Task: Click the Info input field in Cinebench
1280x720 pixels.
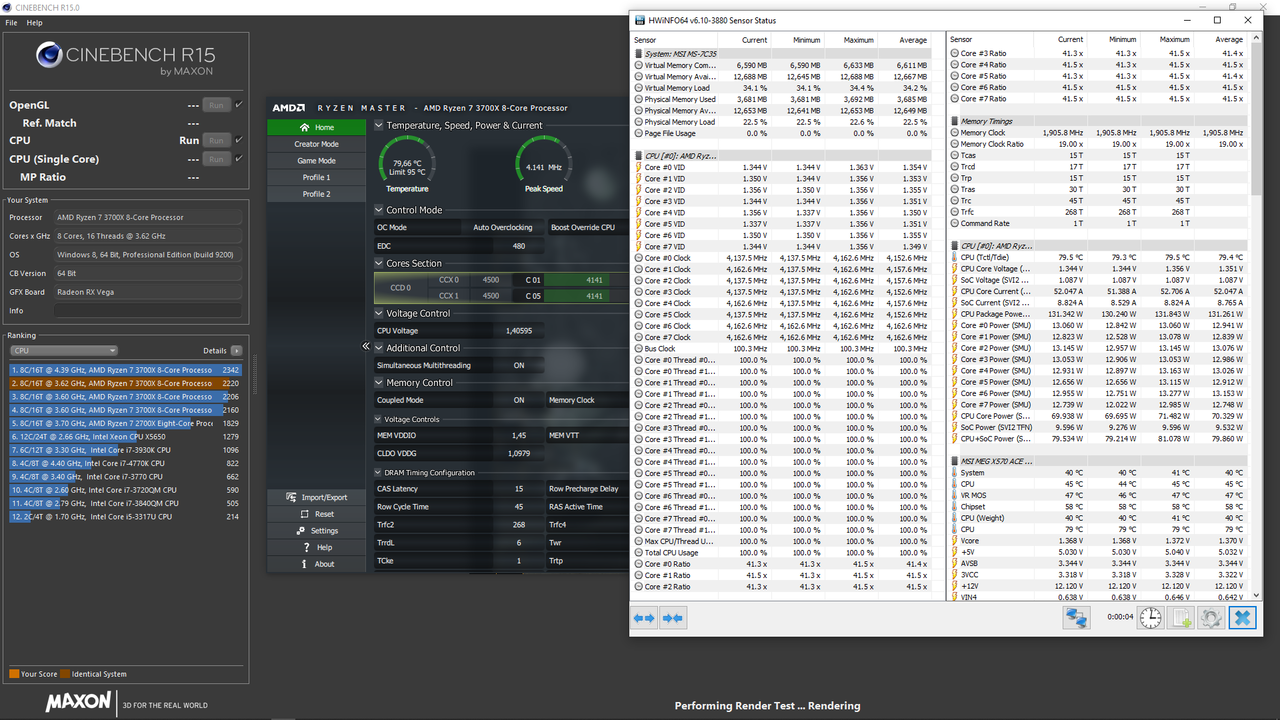Action: (148, 311)
